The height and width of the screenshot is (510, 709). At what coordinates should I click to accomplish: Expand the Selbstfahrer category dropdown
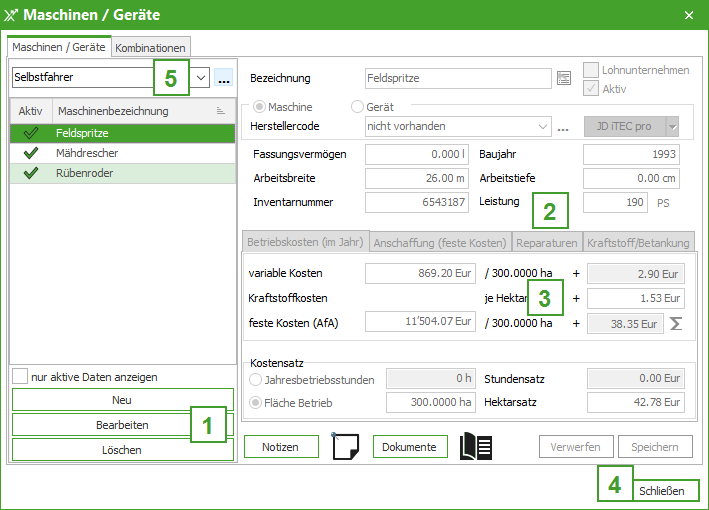[x=201, y=77]
